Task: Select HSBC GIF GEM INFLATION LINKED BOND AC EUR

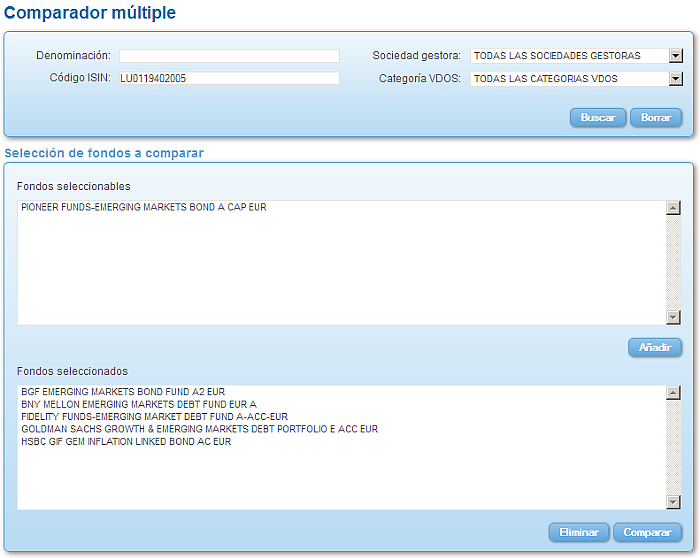Action: tap(126, 441)
